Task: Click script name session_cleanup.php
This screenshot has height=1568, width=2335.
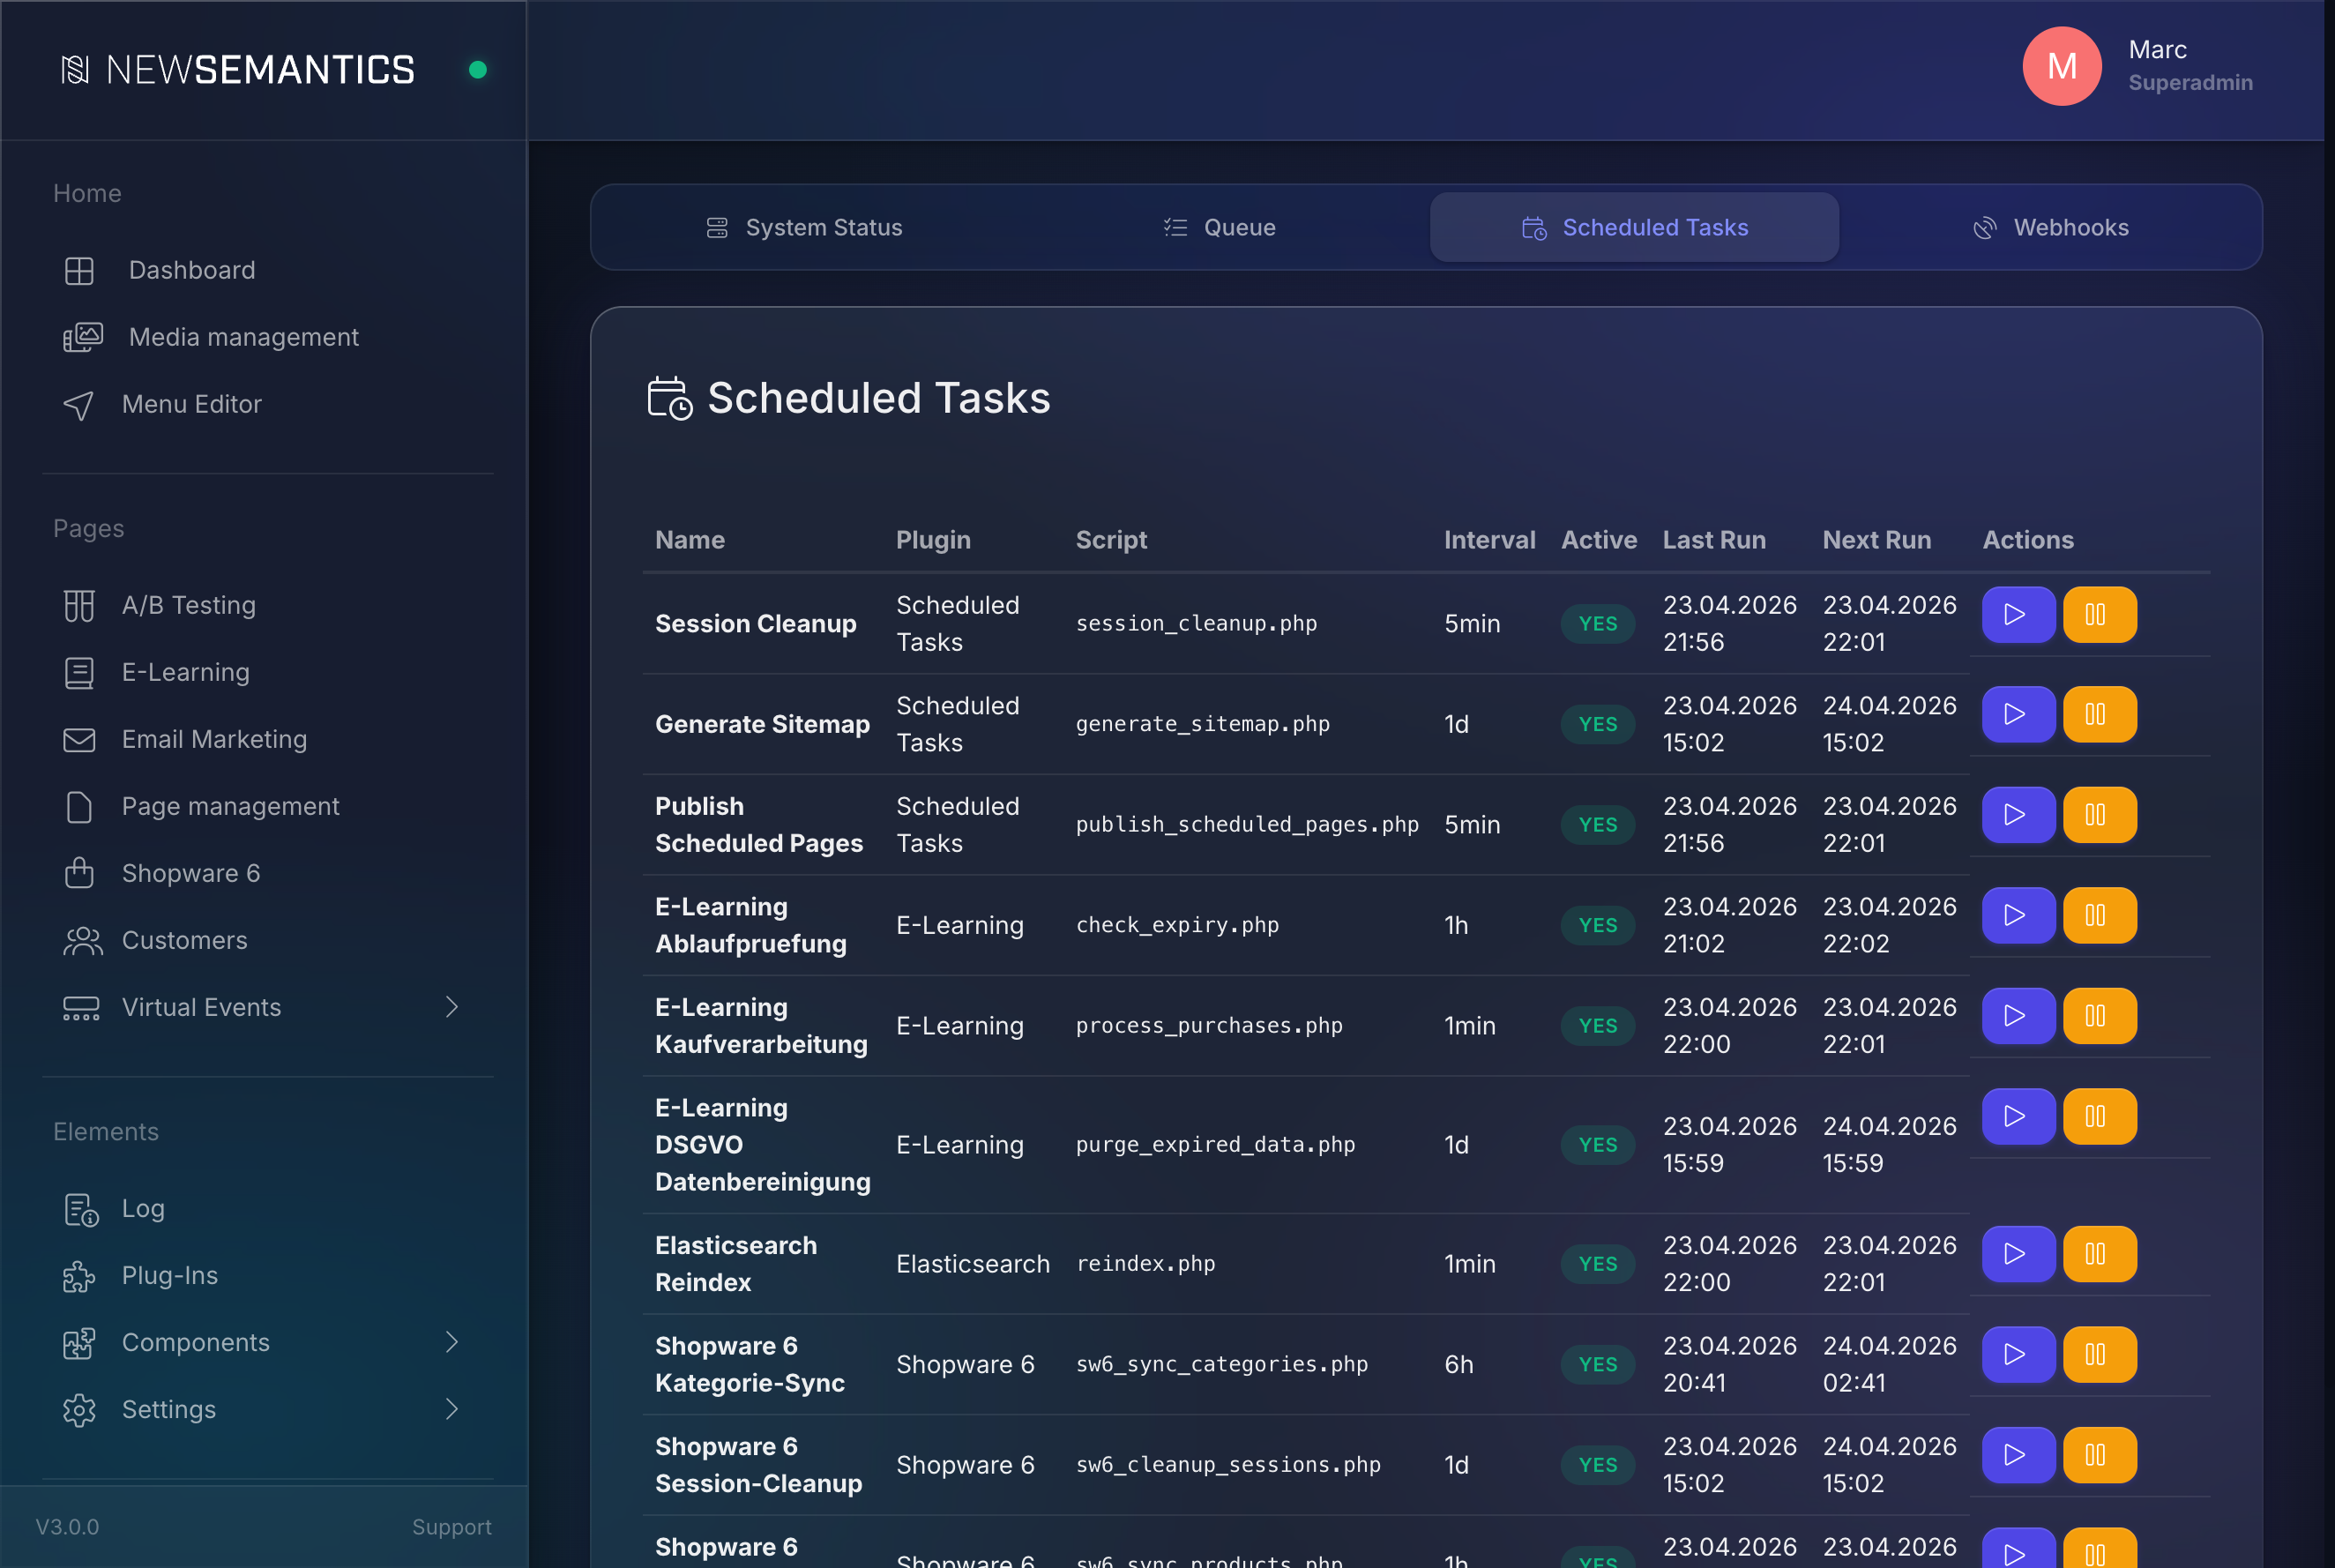Action: pyautogui.click(x=1196, y=624)
